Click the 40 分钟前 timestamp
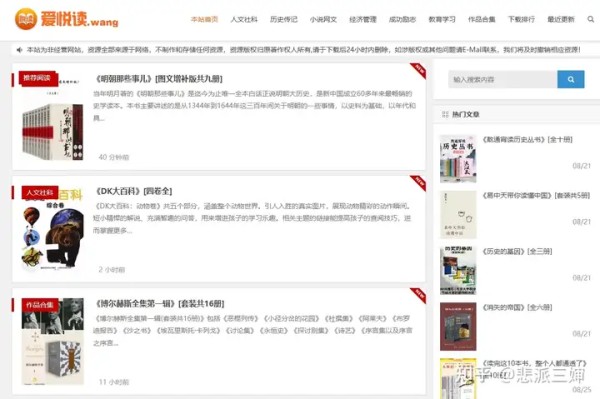 tap(114, 157)
